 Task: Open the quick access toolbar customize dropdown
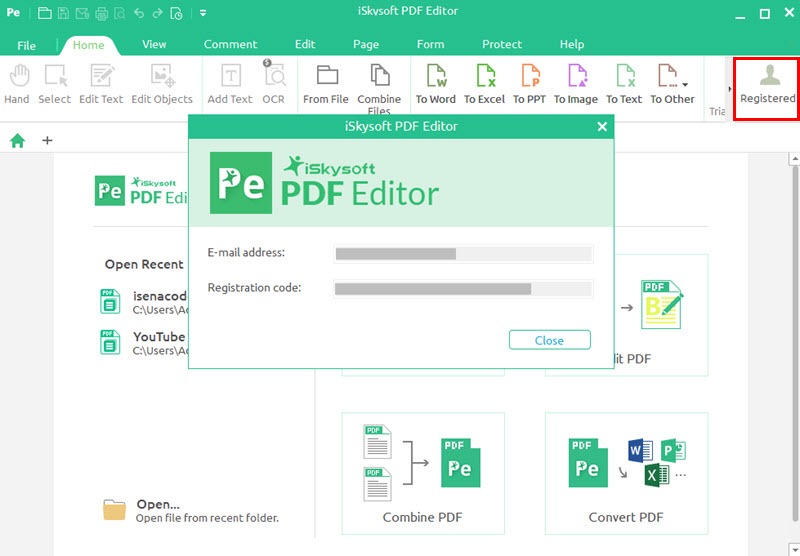click(x=203, y=13)
